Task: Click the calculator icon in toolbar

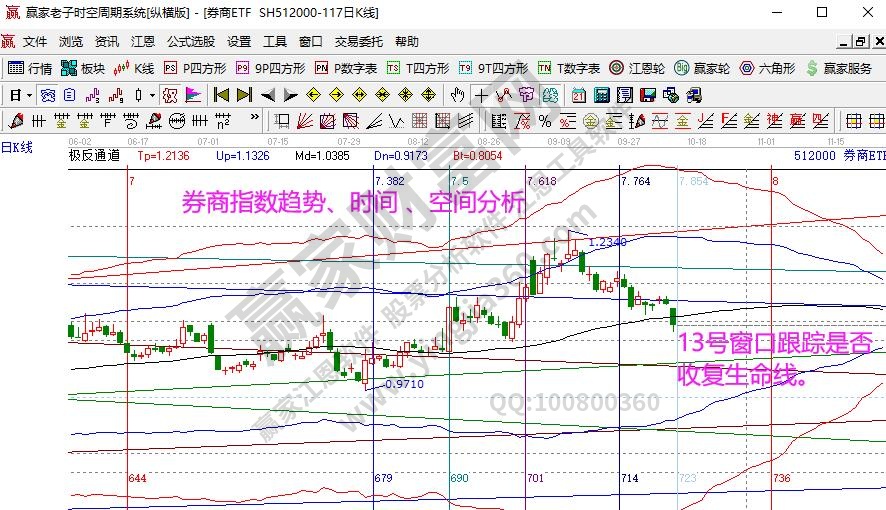Action: point(600,95)
